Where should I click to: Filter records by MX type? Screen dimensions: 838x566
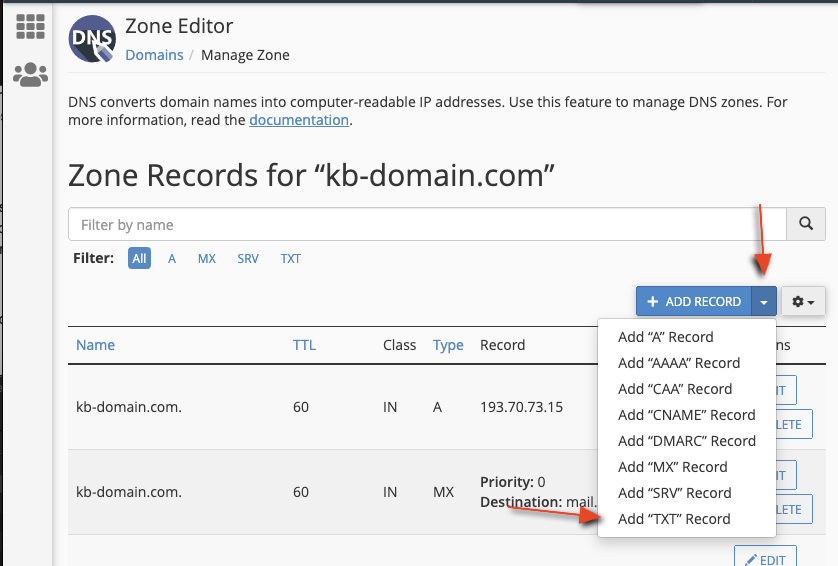[207, 258]
